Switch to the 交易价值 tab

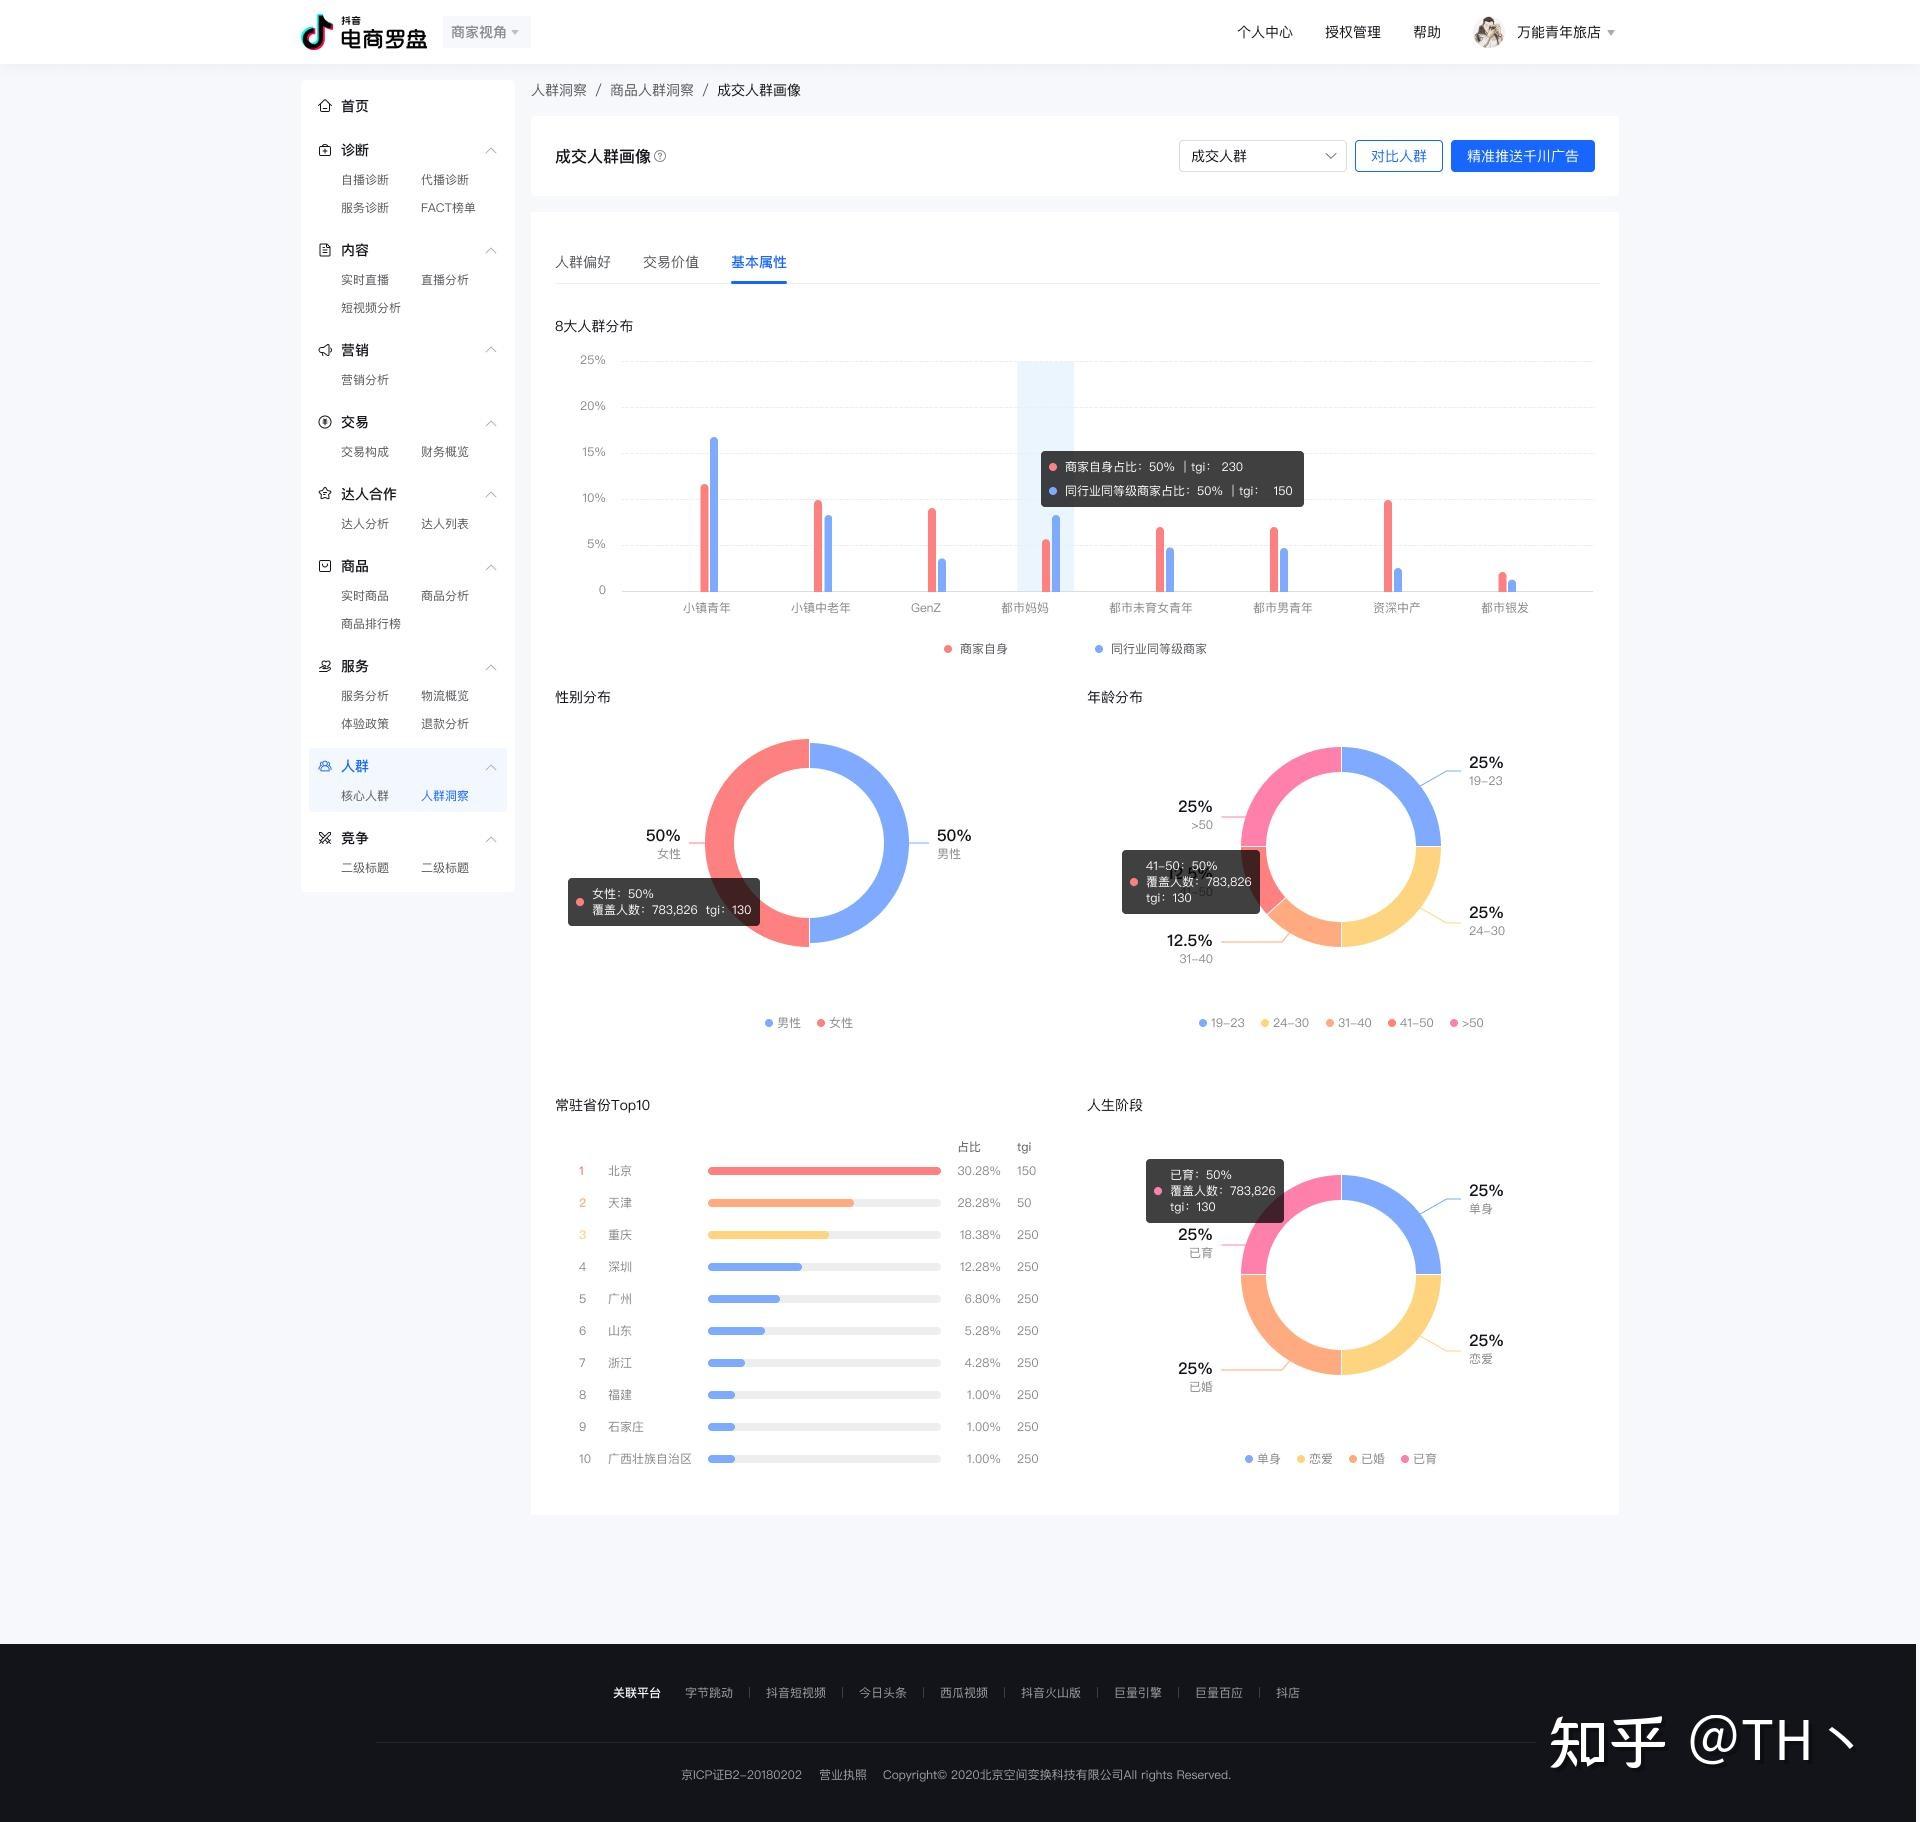(670, 262)
